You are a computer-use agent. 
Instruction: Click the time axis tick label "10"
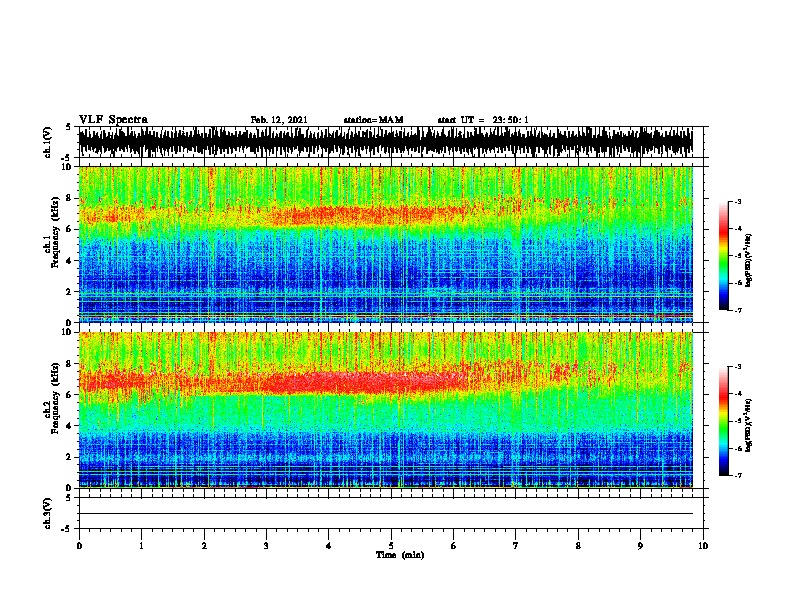[x=703, y=546]
